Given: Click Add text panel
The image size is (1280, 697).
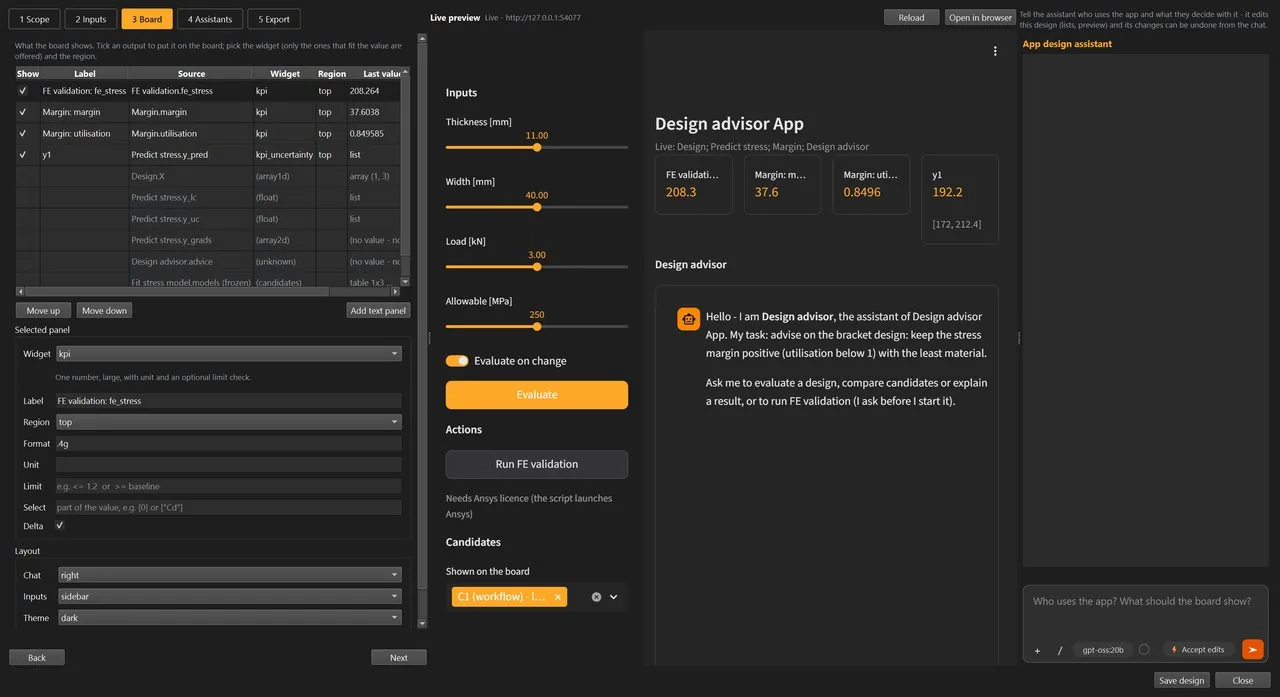Looking at the screenshot, I should point(378,310).
